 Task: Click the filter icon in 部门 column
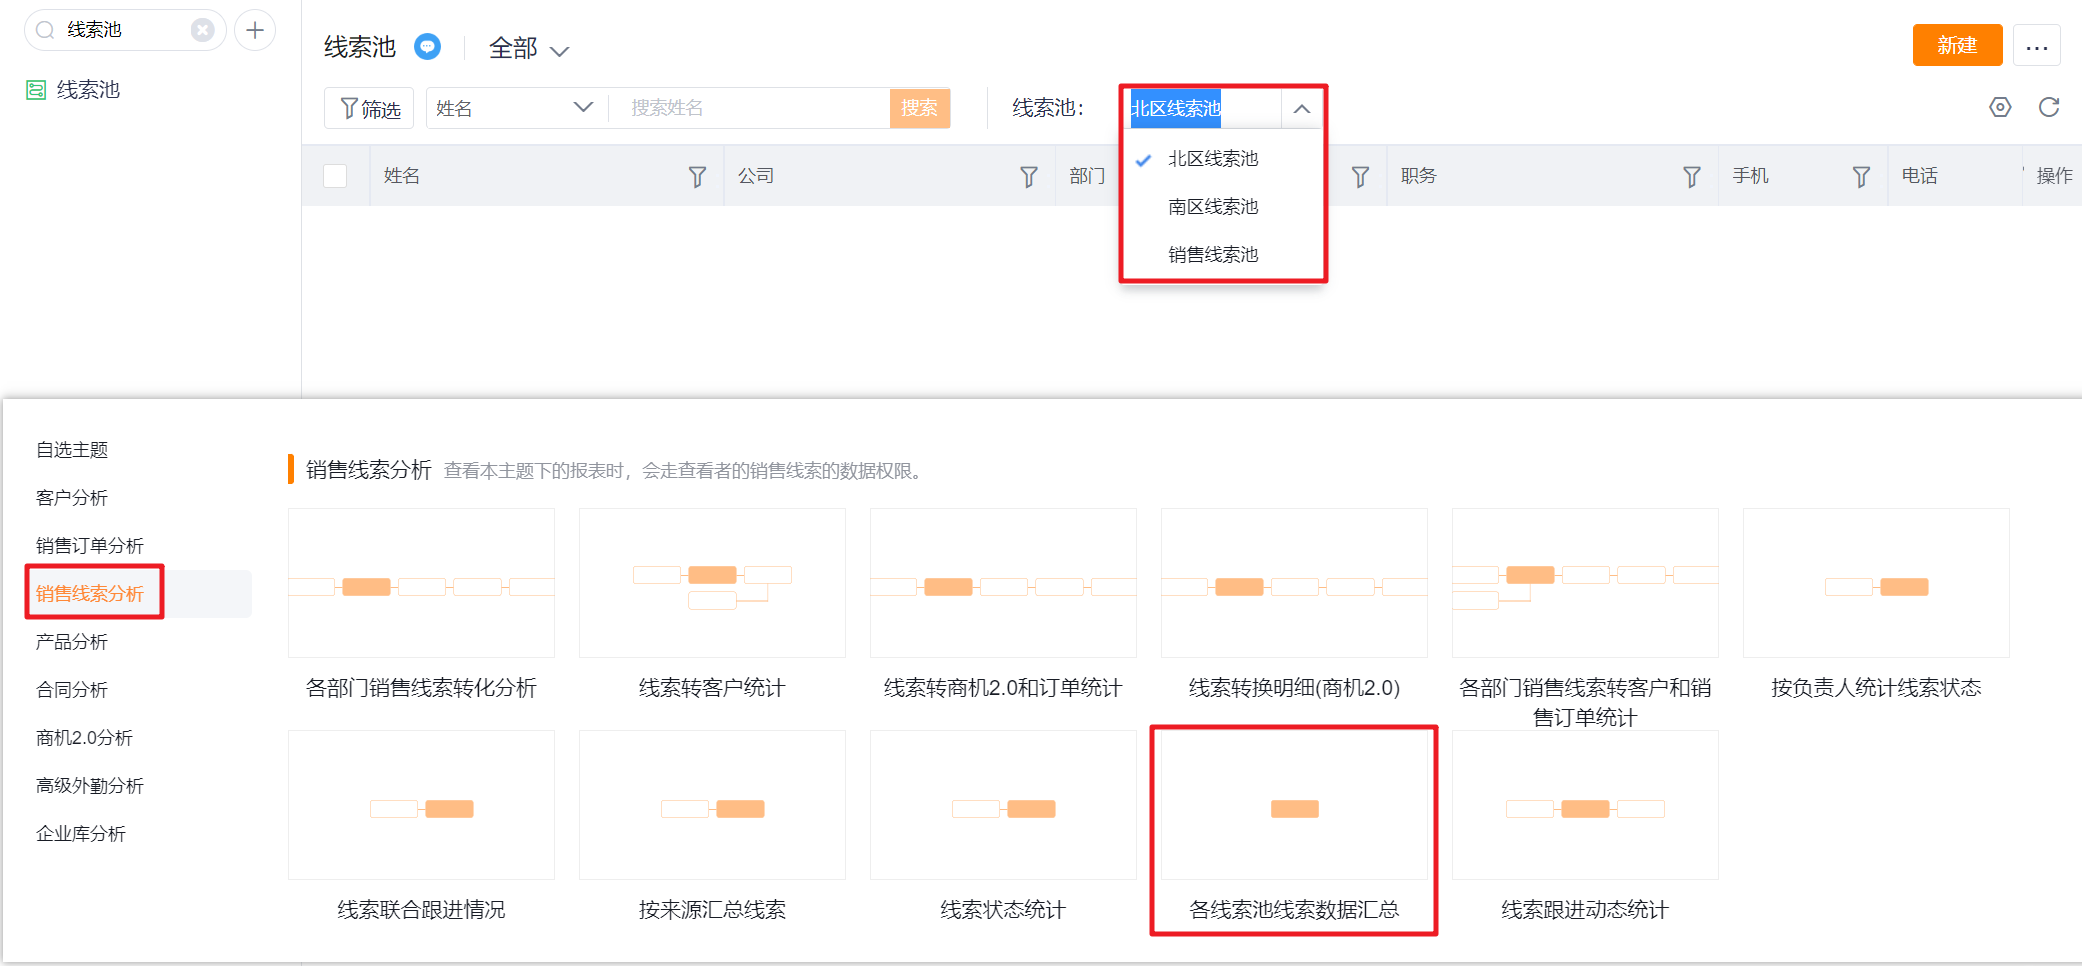[1360, 177]
